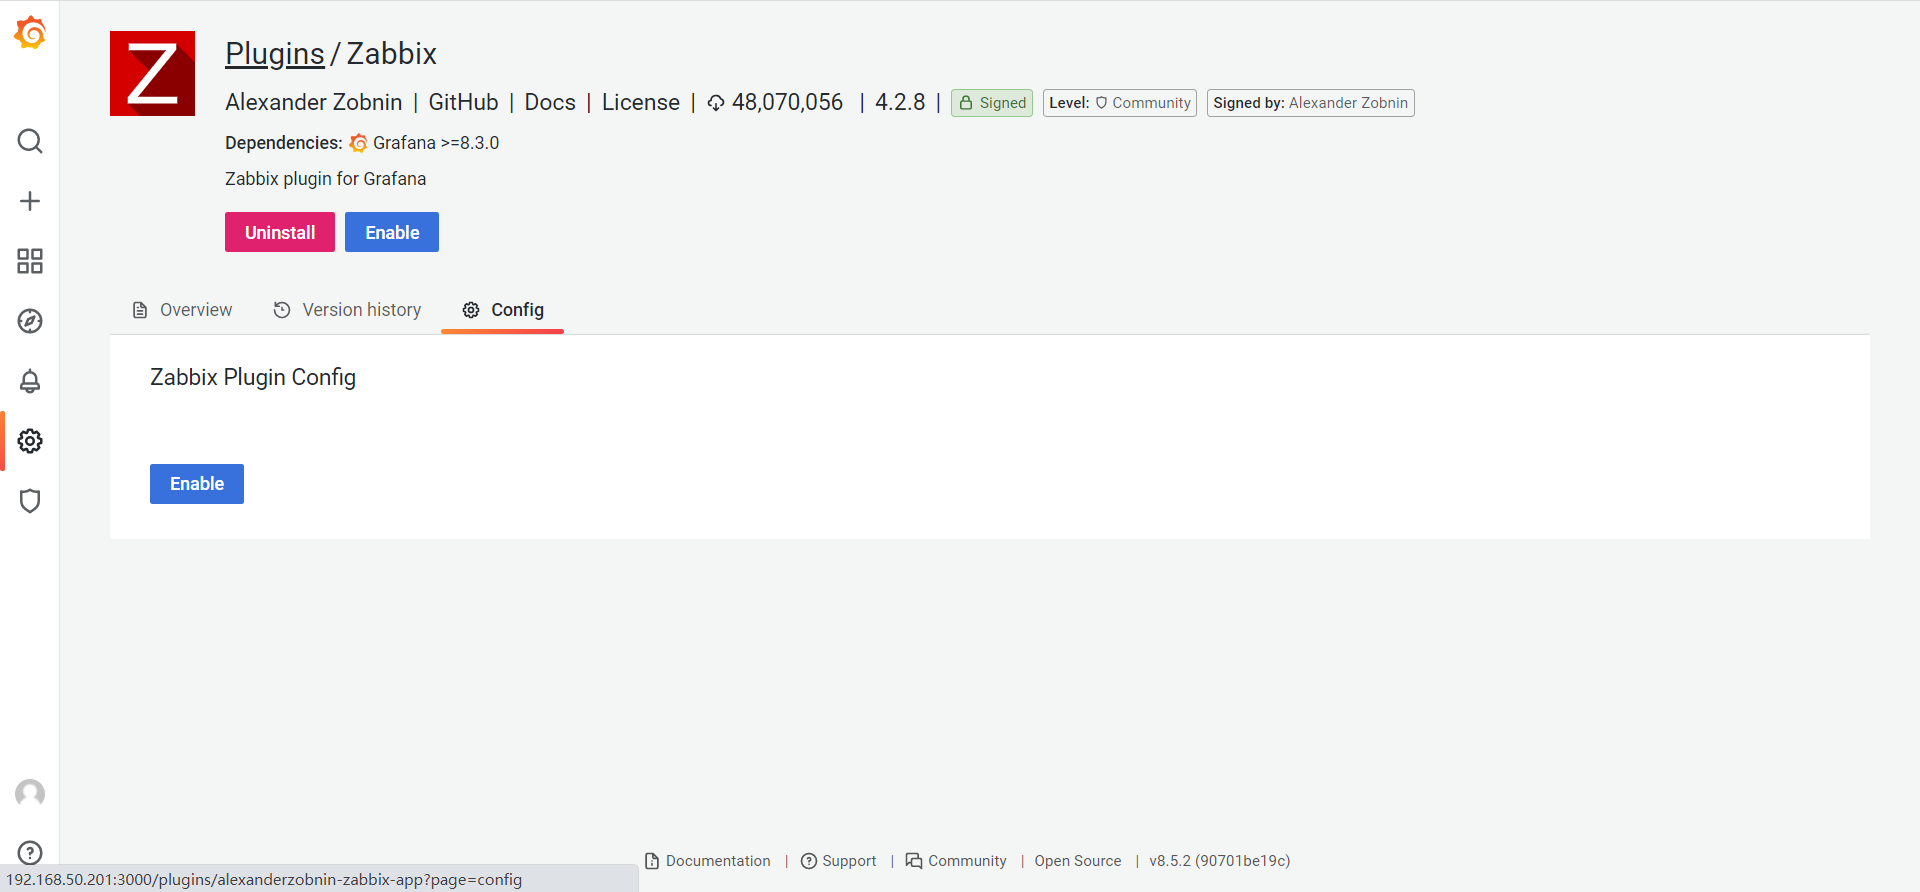Open the Server Admin shield icon

click(30, 501)
